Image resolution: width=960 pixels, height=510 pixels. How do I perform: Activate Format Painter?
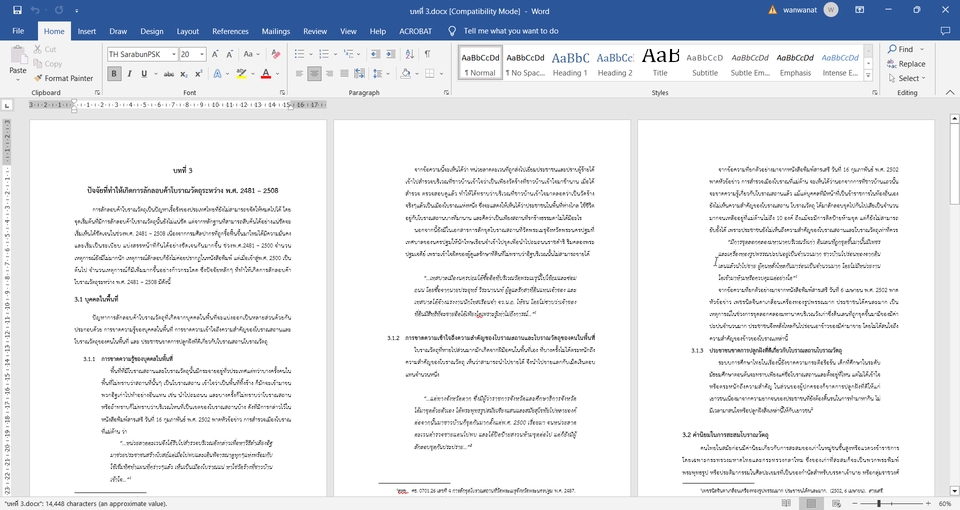pyautogui.click(x=64, y=78)
